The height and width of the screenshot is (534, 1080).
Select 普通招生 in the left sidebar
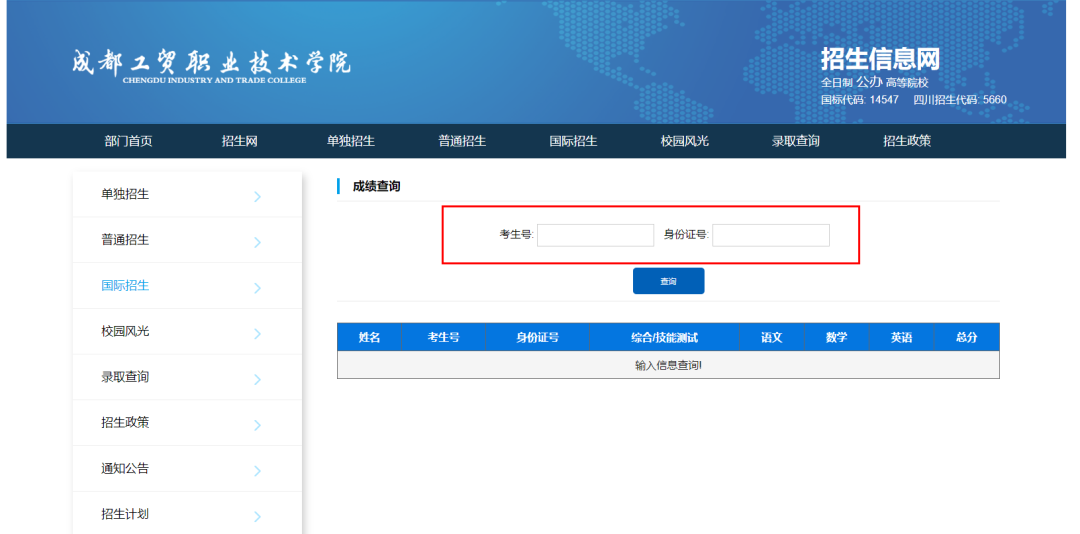point(187,240)
